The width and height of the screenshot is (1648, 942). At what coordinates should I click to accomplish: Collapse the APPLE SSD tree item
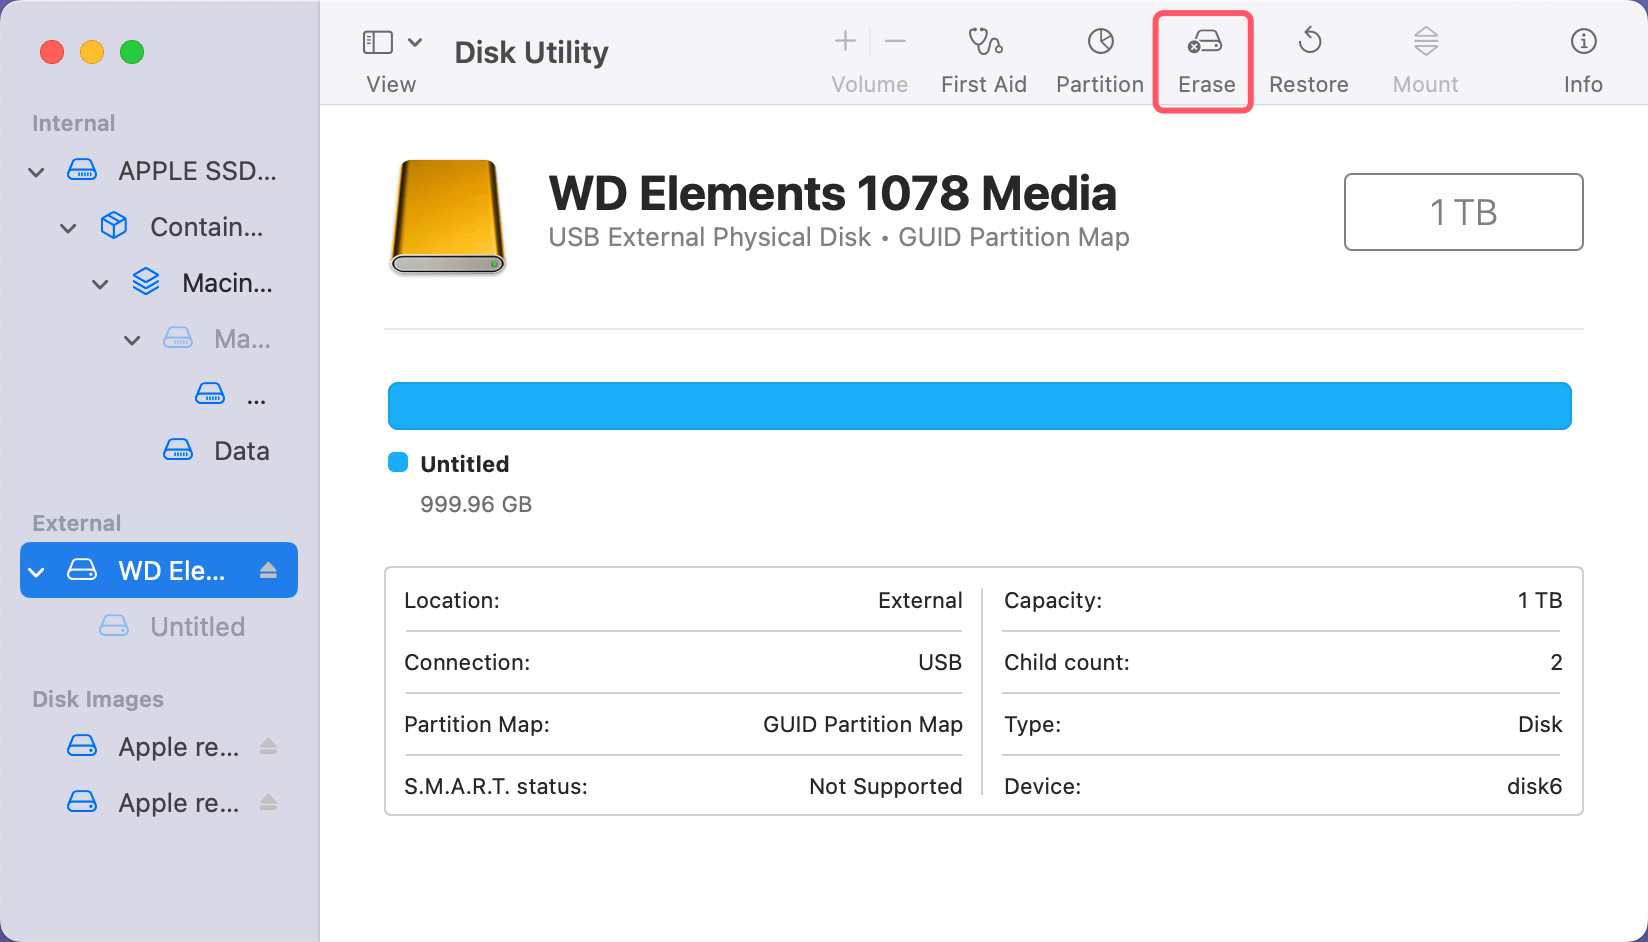click(x=36, y=171)
